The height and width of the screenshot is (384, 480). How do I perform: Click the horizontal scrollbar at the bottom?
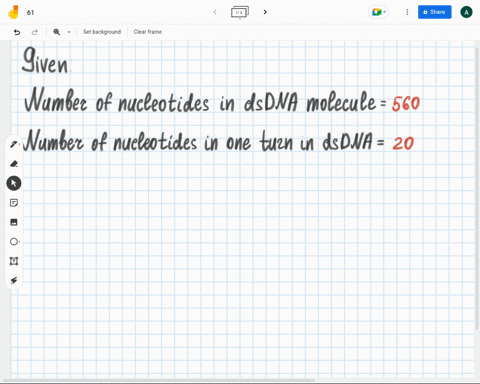point(158,380)
